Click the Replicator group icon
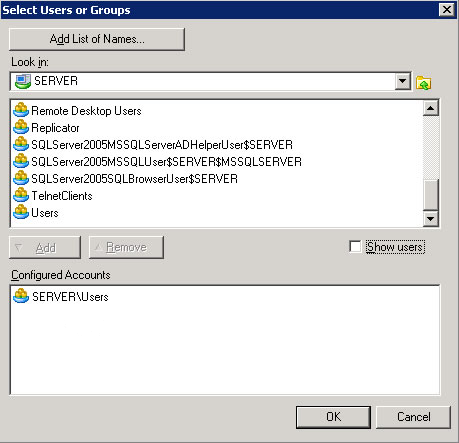The image size is (459, 443). click(21, 127)
